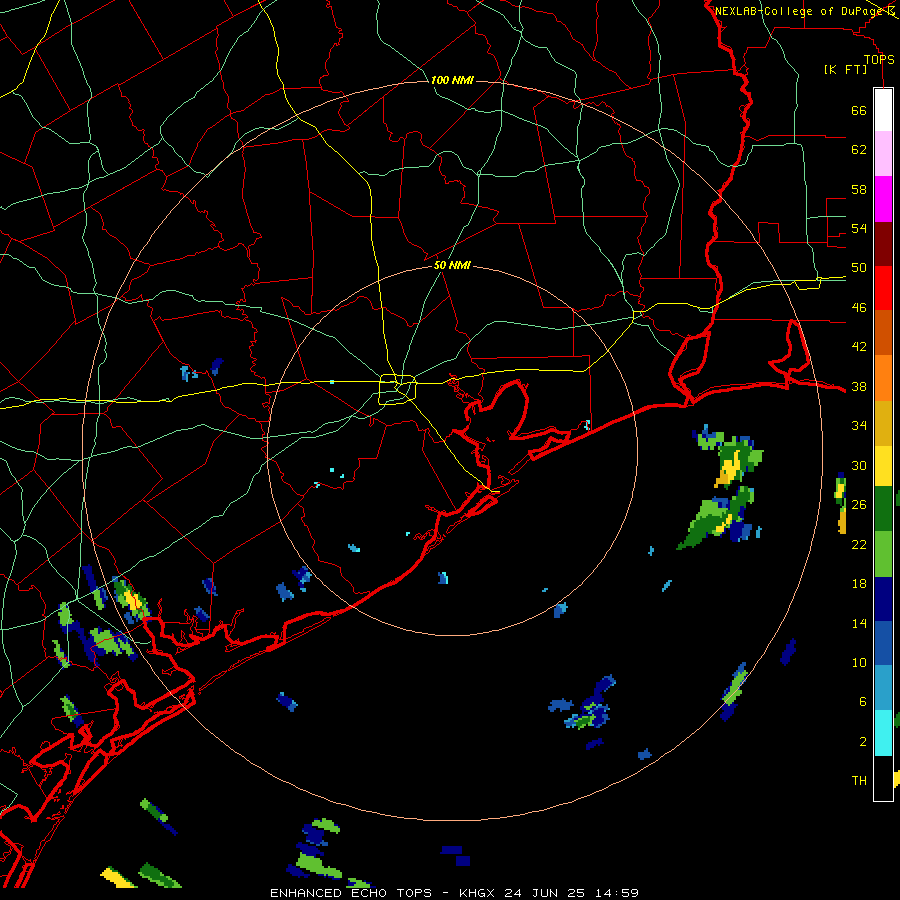This screenshot has width=900, height=900.
Task: Select the 50 legend value
Action: point(859,267)
